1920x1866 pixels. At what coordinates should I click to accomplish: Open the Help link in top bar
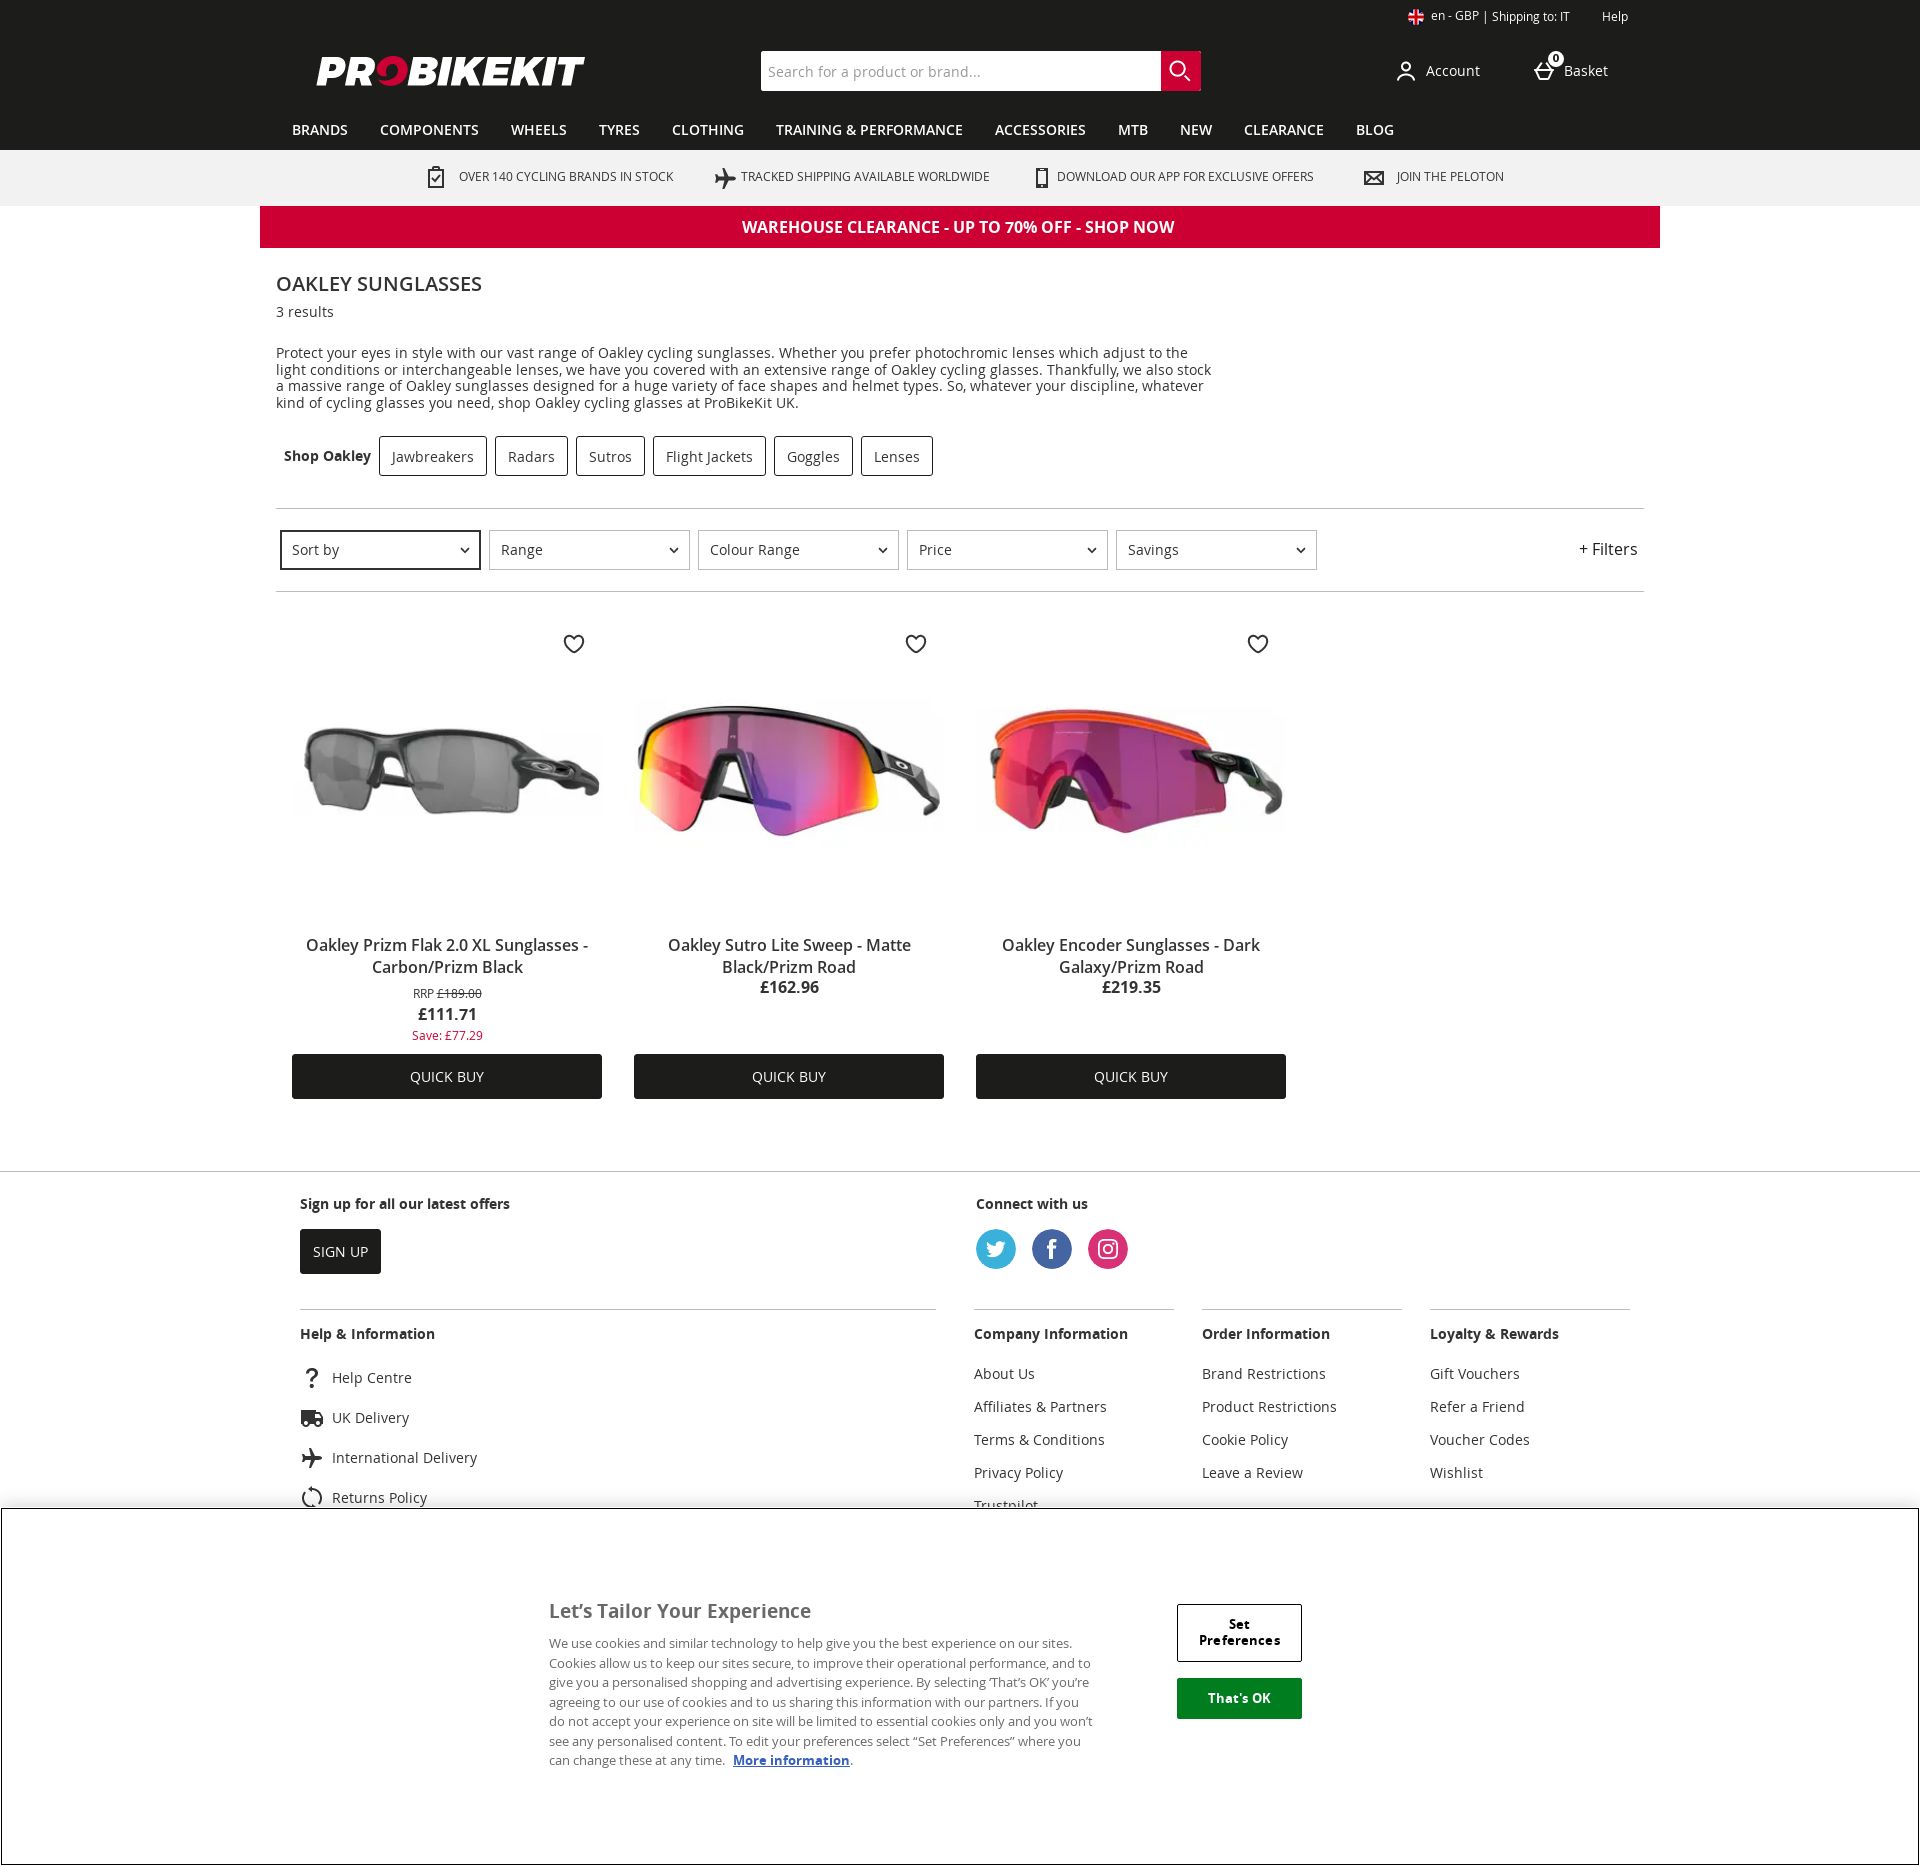coord(1615,17)
